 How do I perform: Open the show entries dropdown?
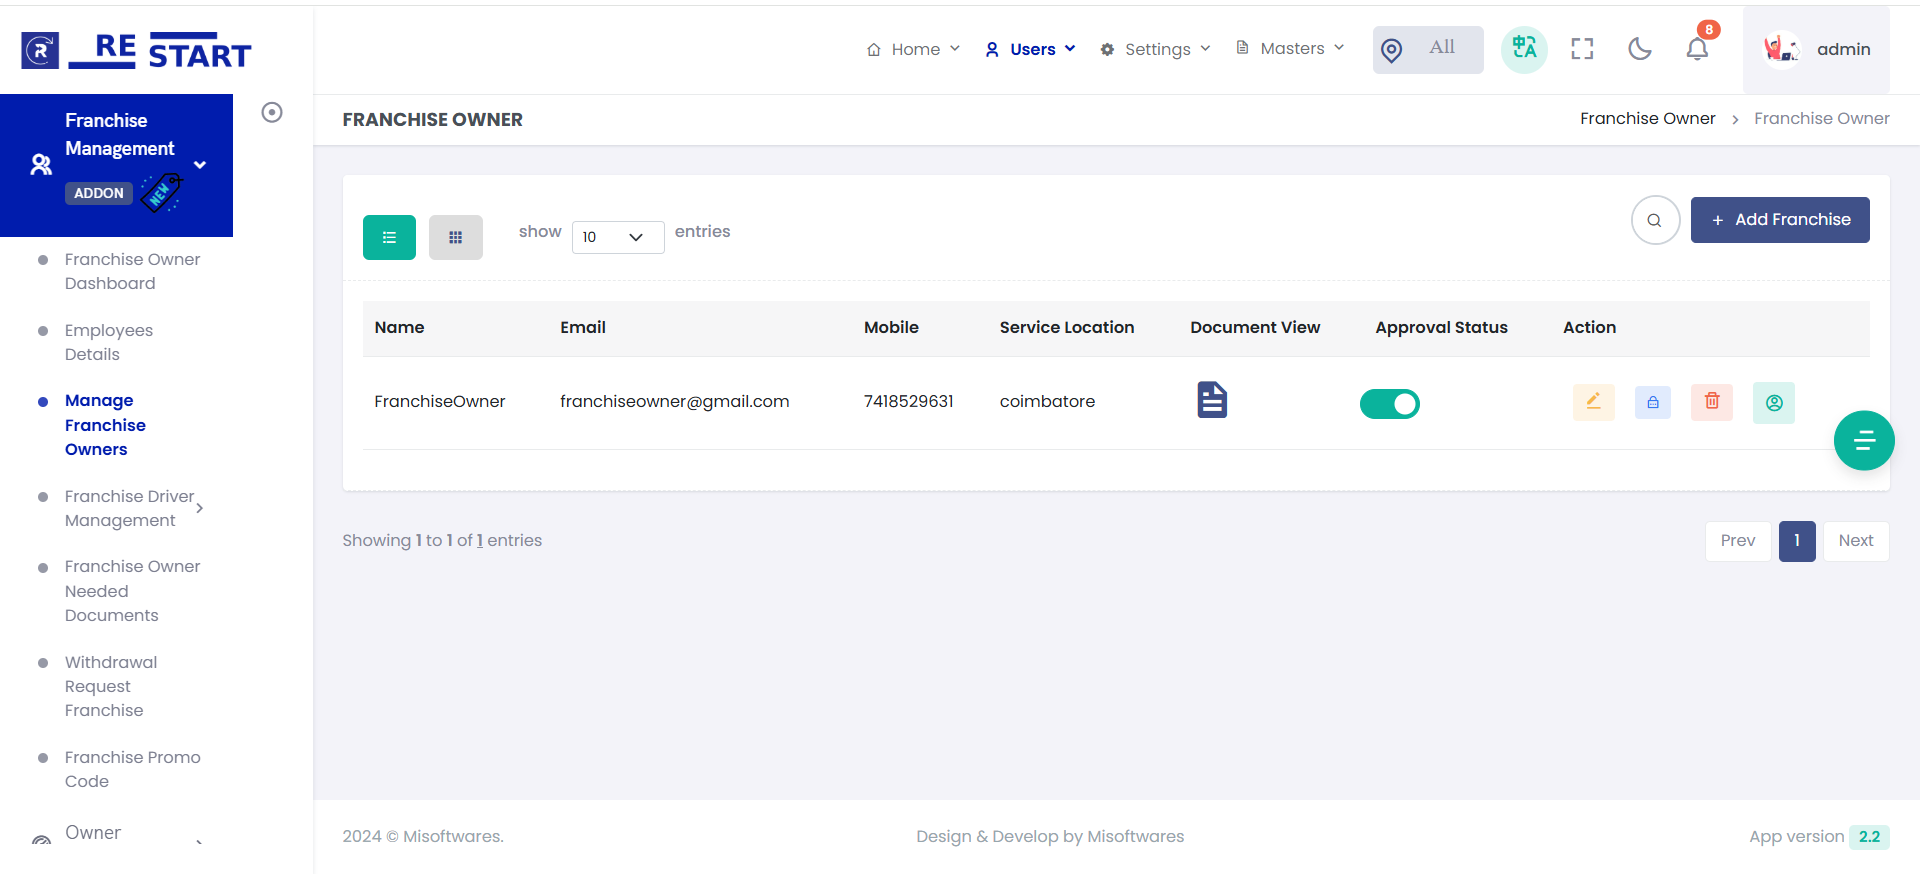617,238
